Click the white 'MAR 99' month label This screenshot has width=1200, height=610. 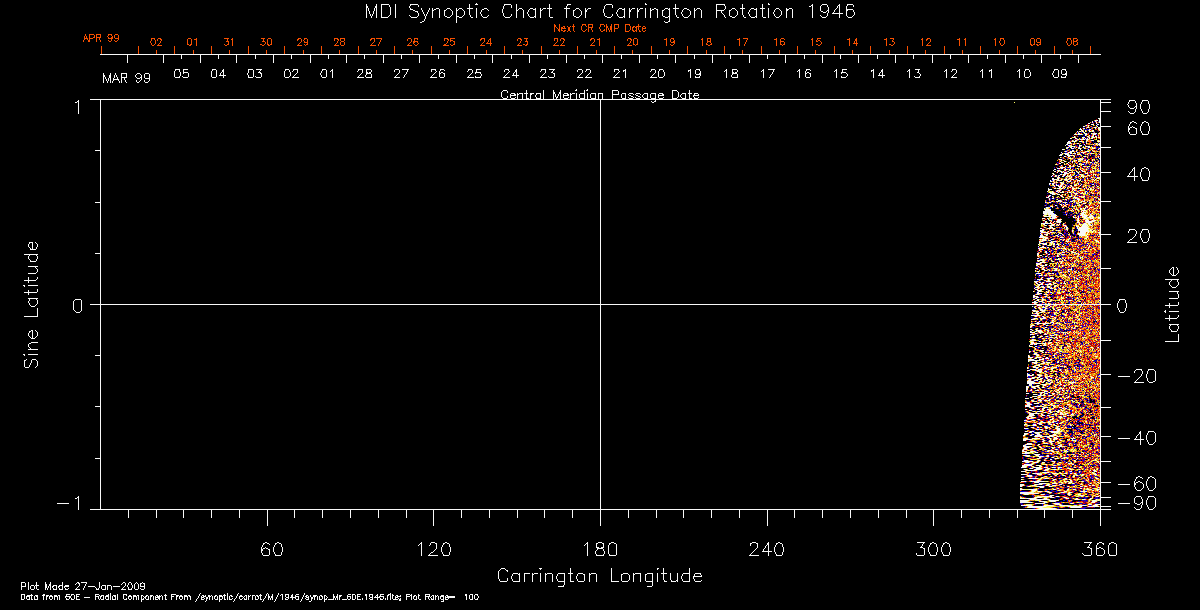click(126, 78)
